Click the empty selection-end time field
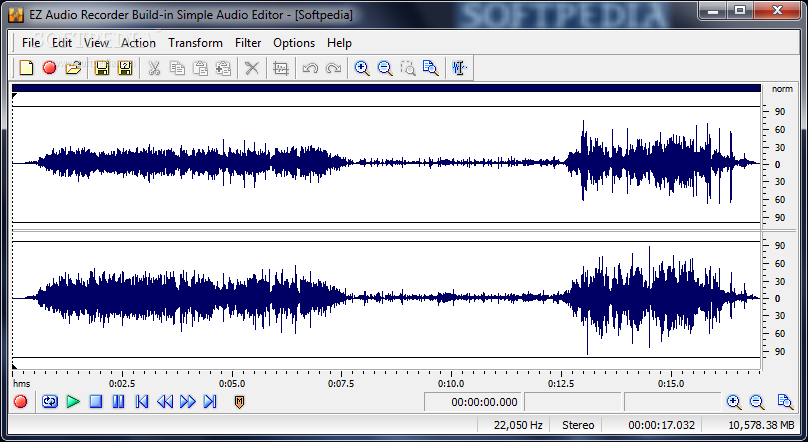808x442 pixels. 573,402
